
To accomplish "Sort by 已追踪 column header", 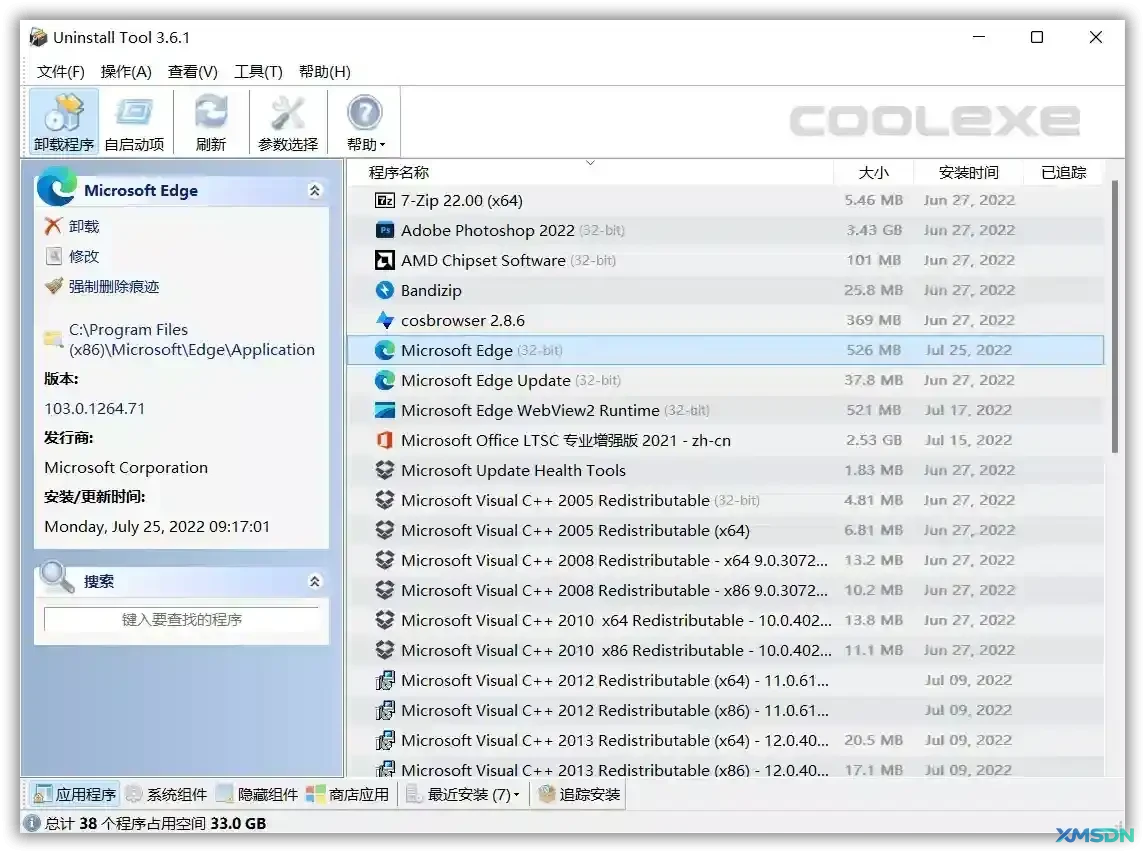I will pos(1063,172).
